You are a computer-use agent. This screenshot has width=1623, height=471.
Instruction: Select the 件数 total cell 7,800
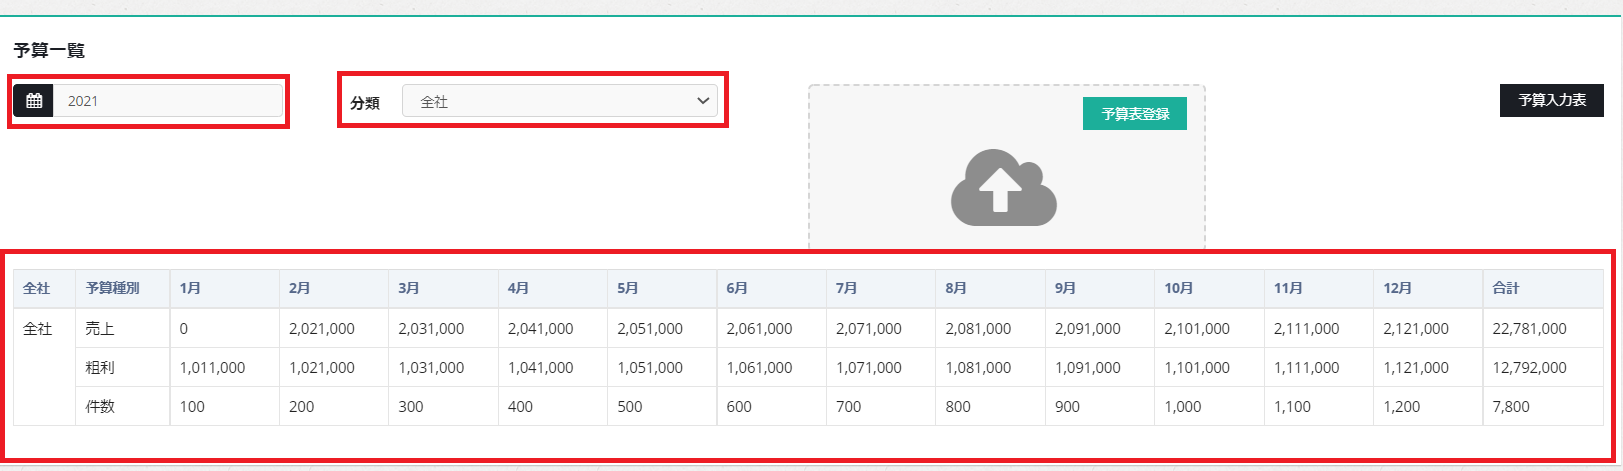point(1511,407)
